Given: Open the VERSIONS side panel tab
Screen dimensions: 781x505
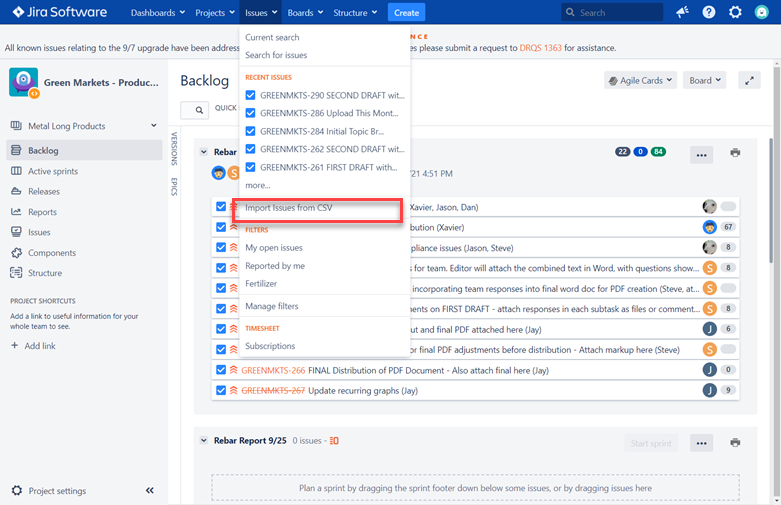Looking at the screenshot, I should point(174,148).
